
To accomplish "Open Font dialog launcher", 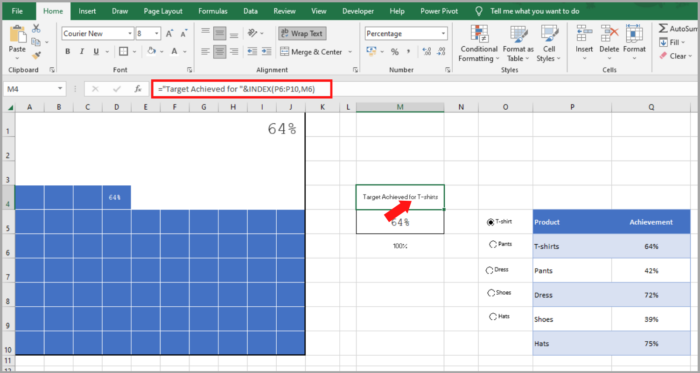I will pos(189,70).
